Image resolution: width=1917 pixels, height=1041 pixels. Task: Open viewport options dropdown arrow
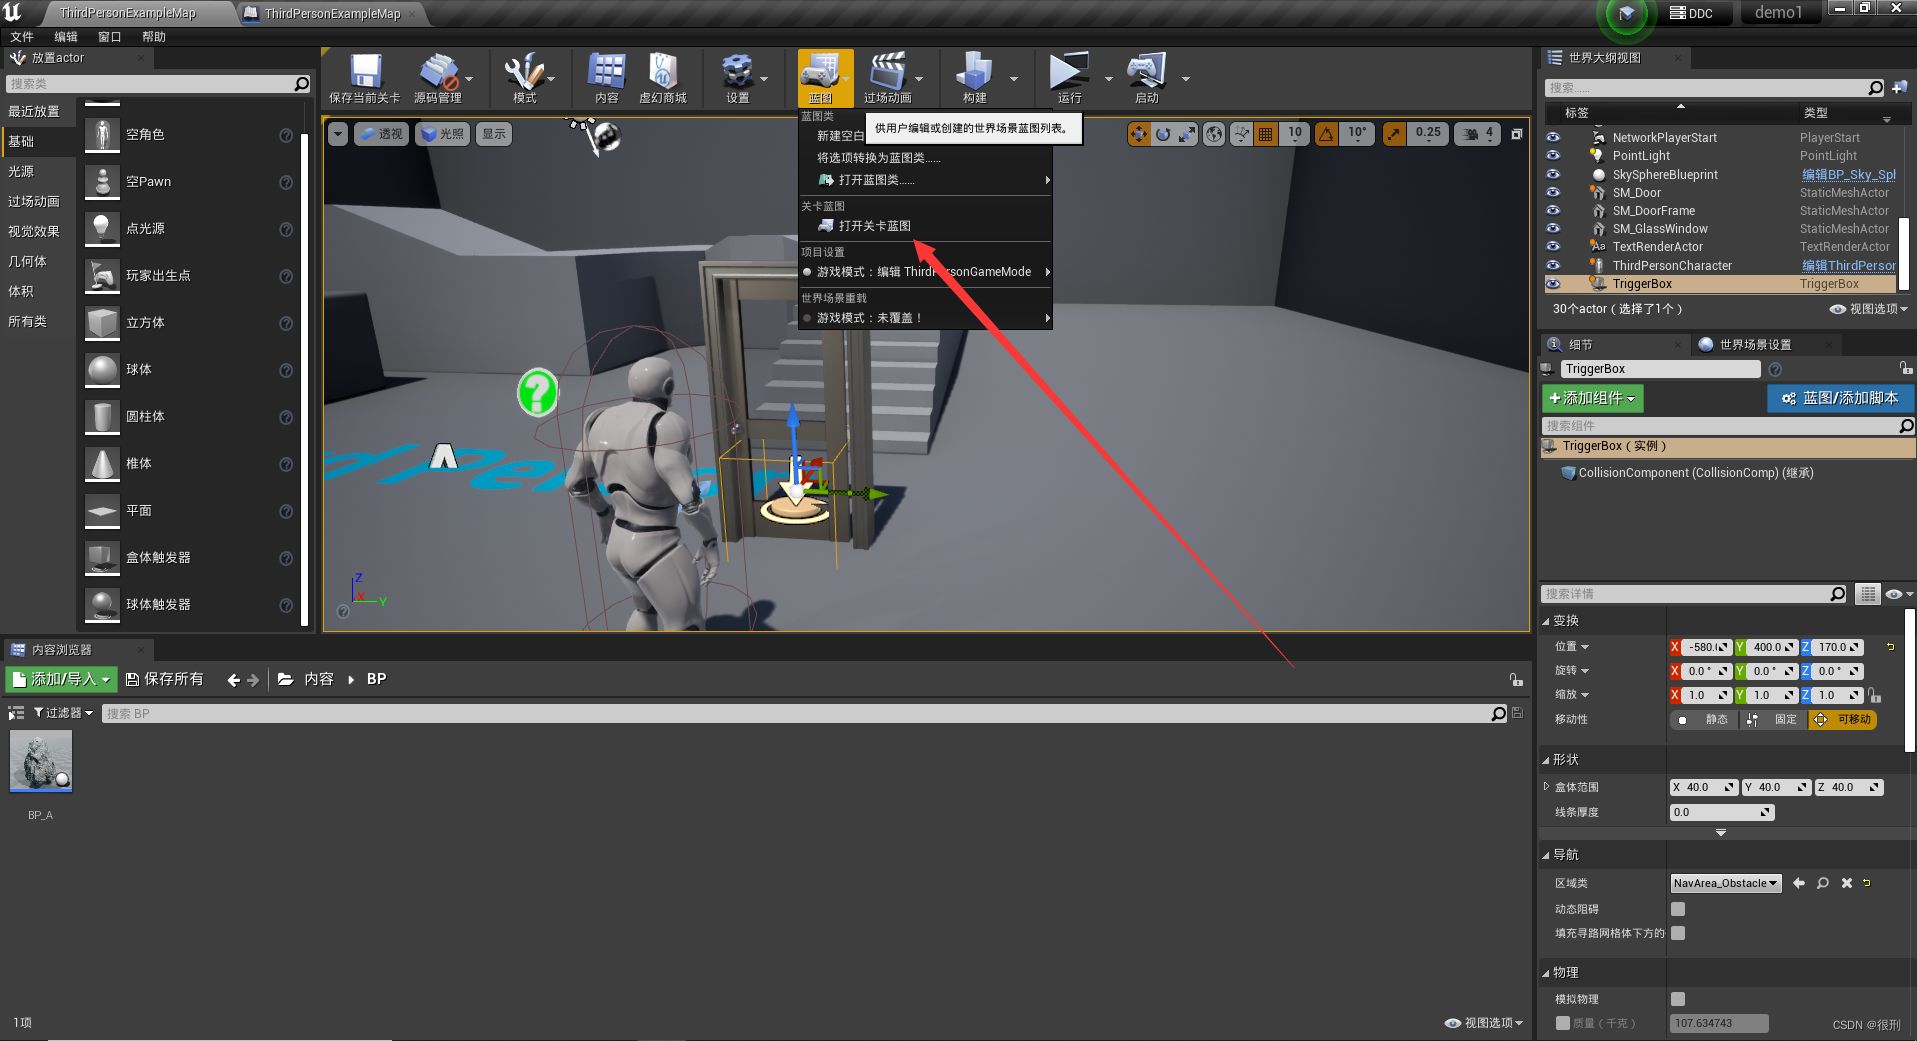pyautogui.click(x=338, y=134)
